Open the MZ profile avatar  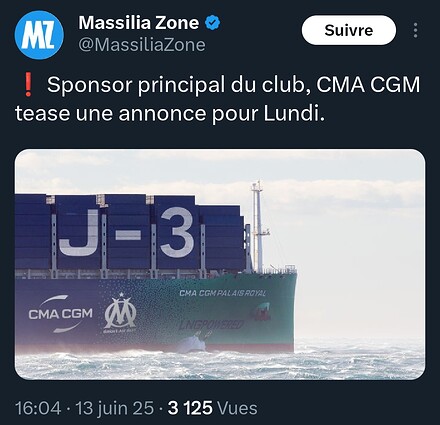[39, 35]
